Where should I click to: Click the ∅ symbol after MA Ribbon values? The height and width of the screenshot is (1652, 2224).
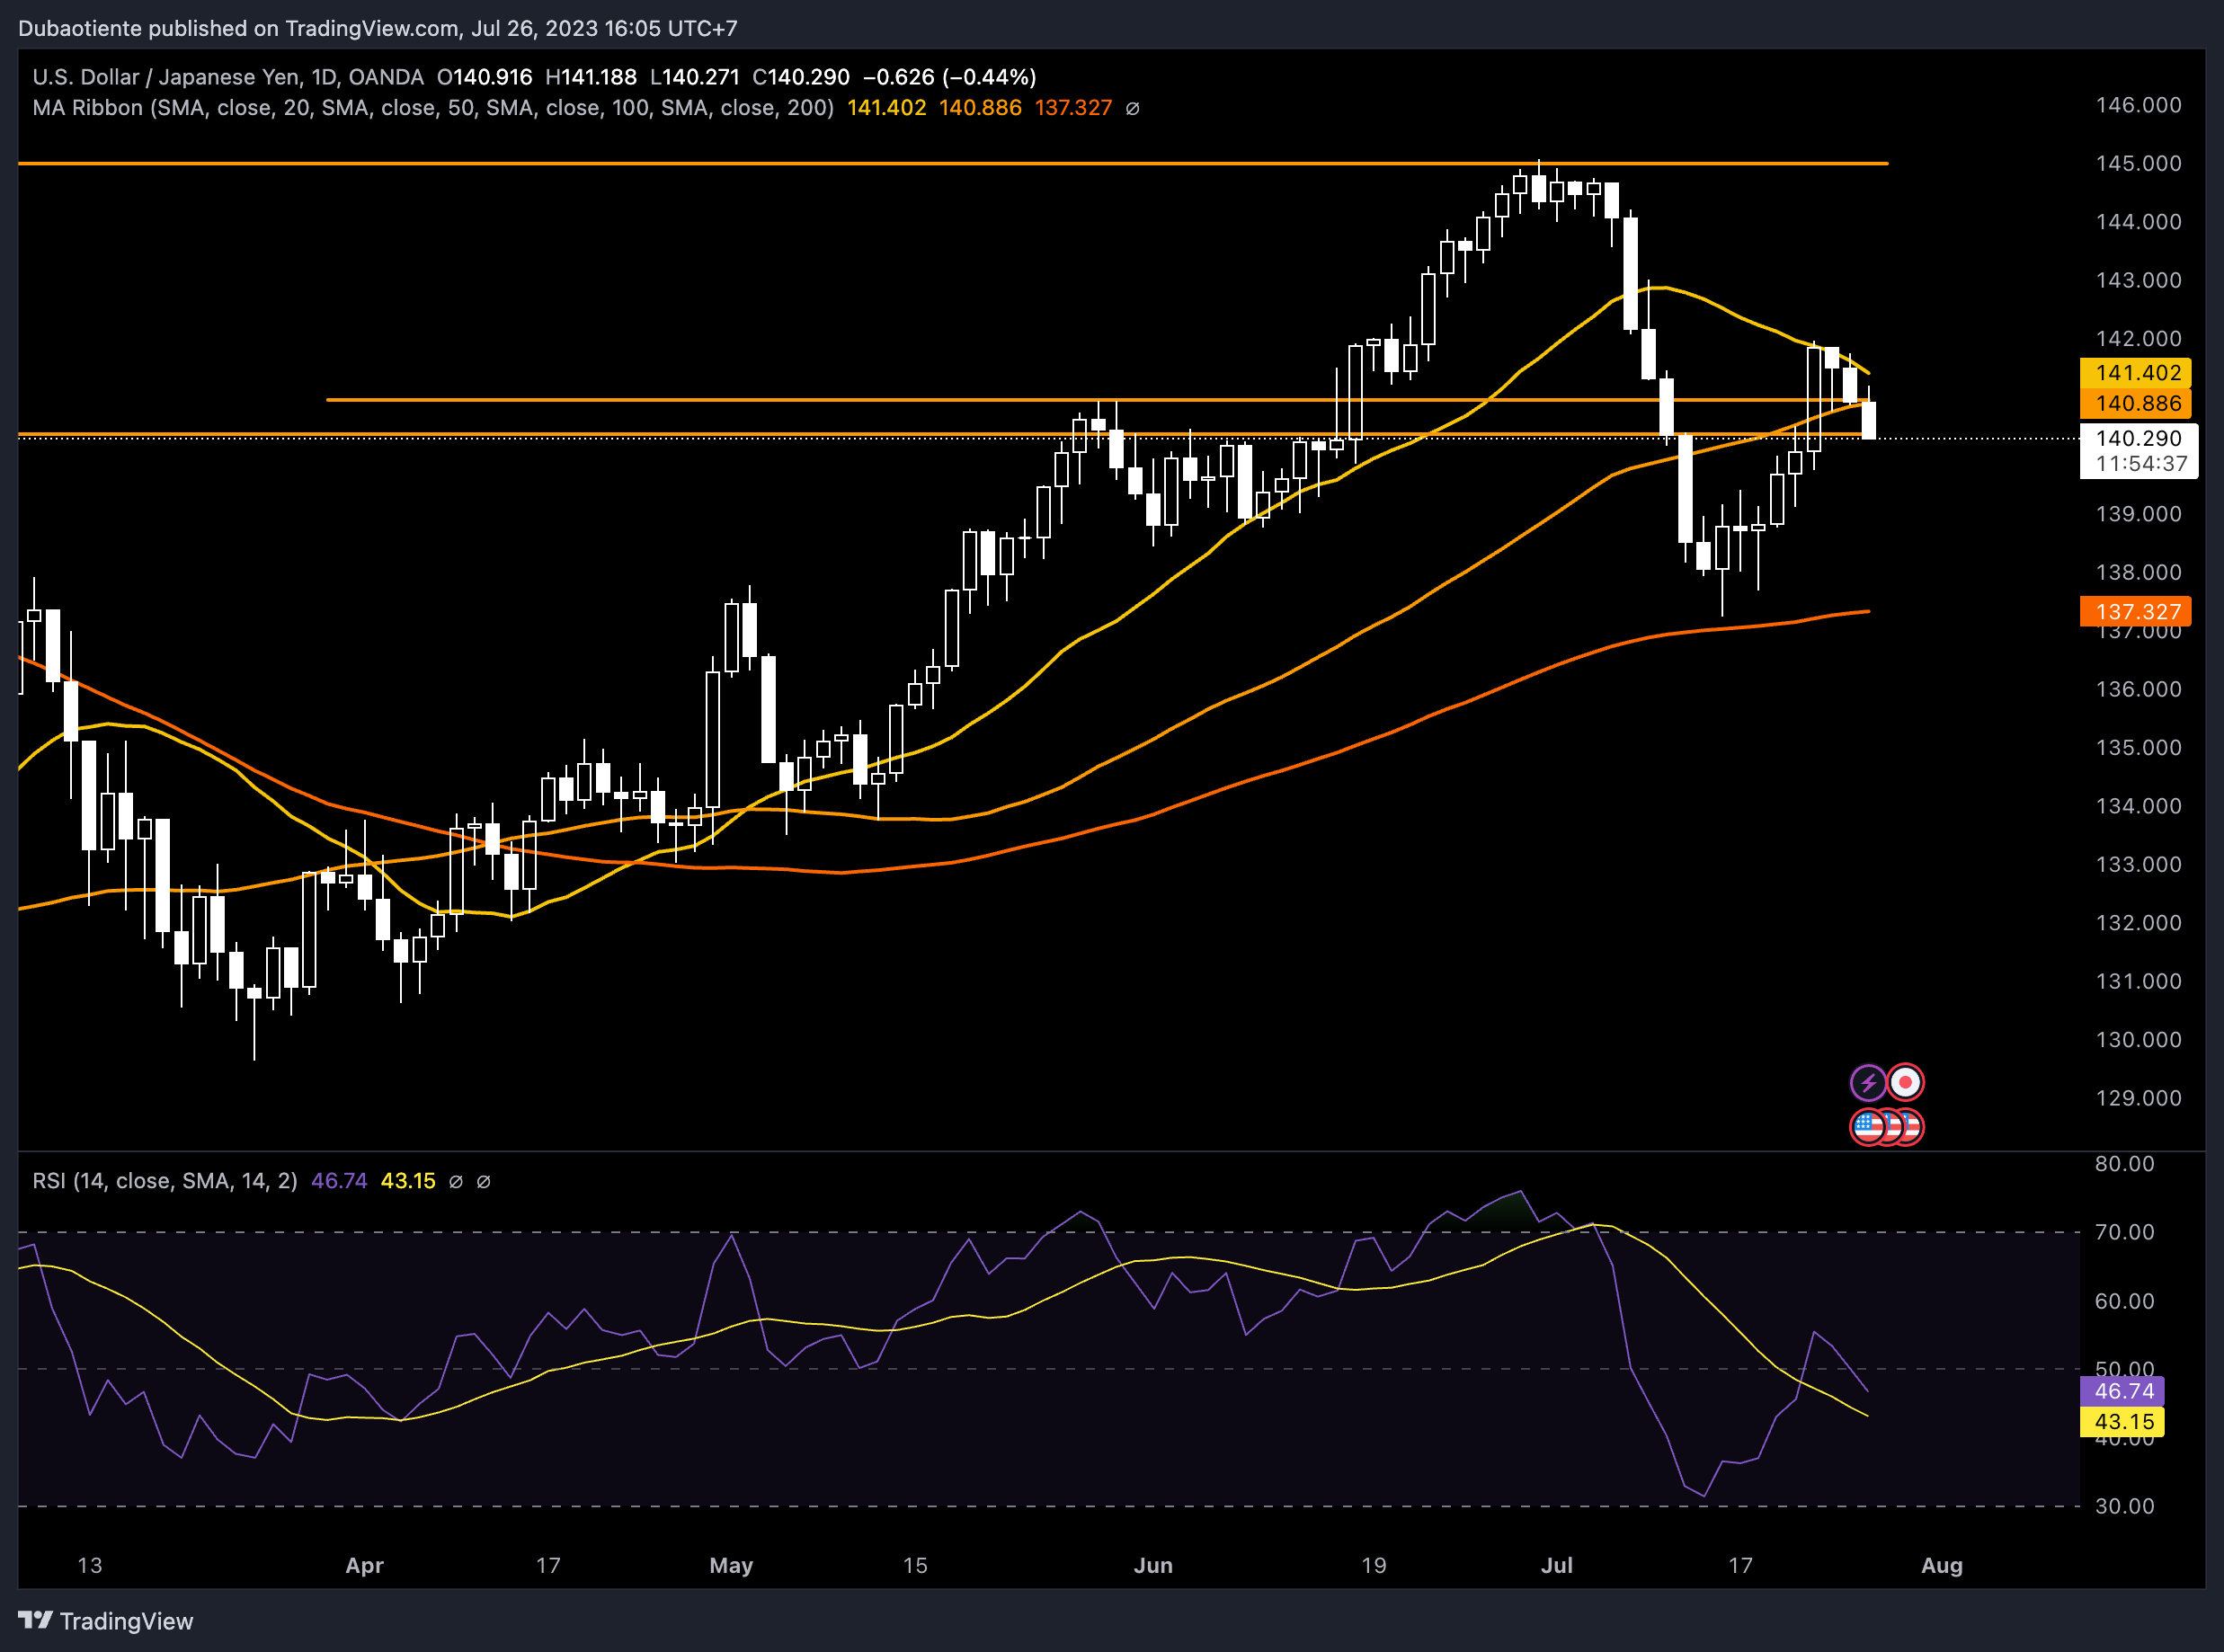[1132, 108]
